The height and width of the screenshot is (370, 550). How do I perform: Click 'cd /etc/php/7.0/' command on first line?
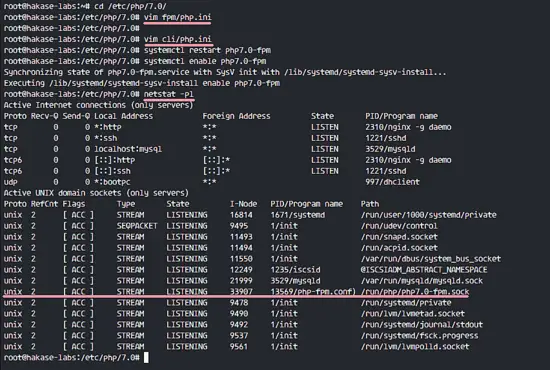coord(130,6)
